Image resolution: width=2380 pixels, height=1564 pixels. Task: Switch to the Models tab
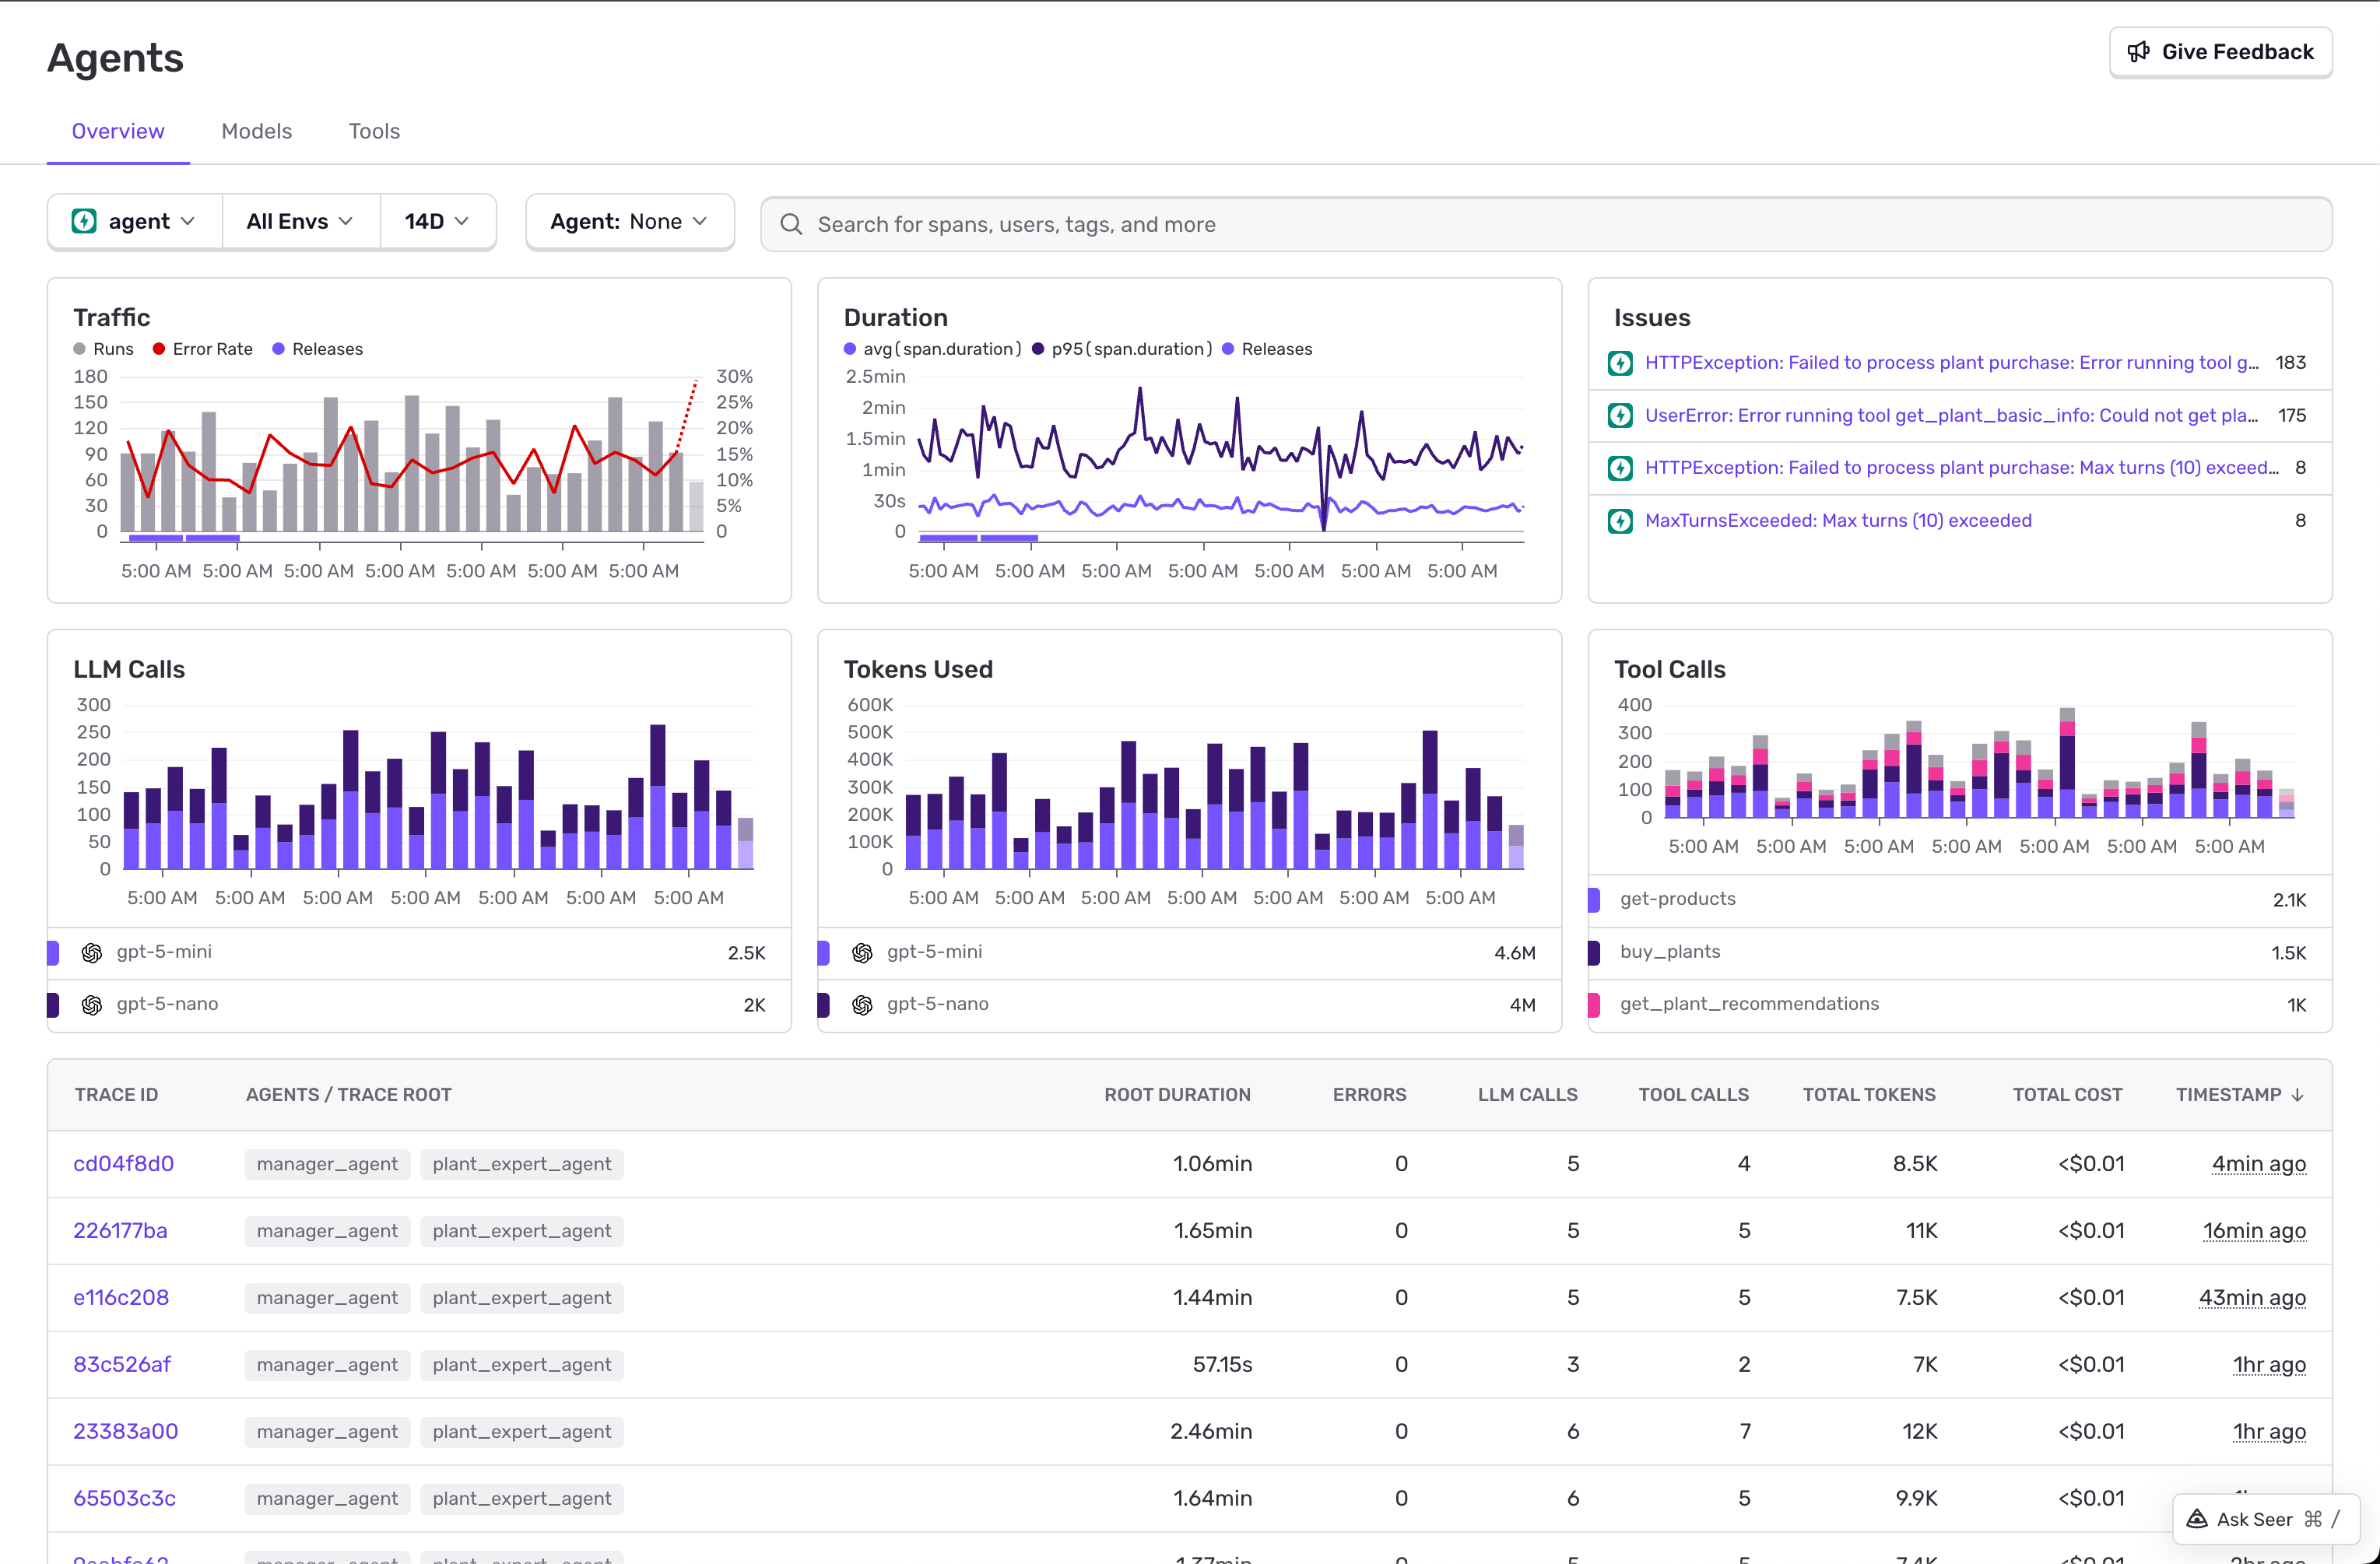click(256, 131)
